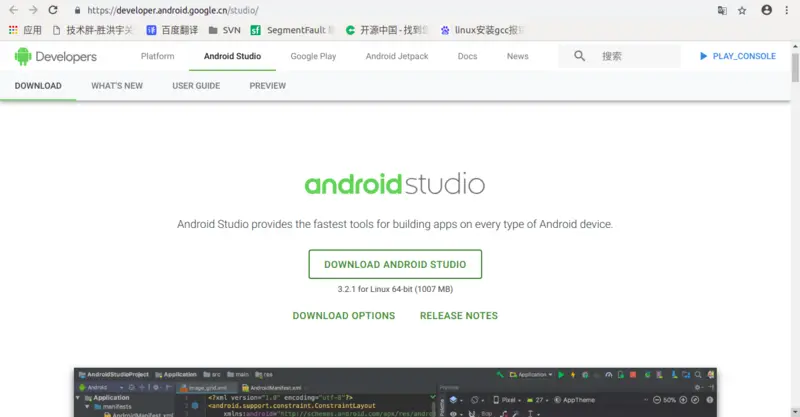800x417 pixels.
Task: Click the Android Developers logo
Action: [56, 57]
